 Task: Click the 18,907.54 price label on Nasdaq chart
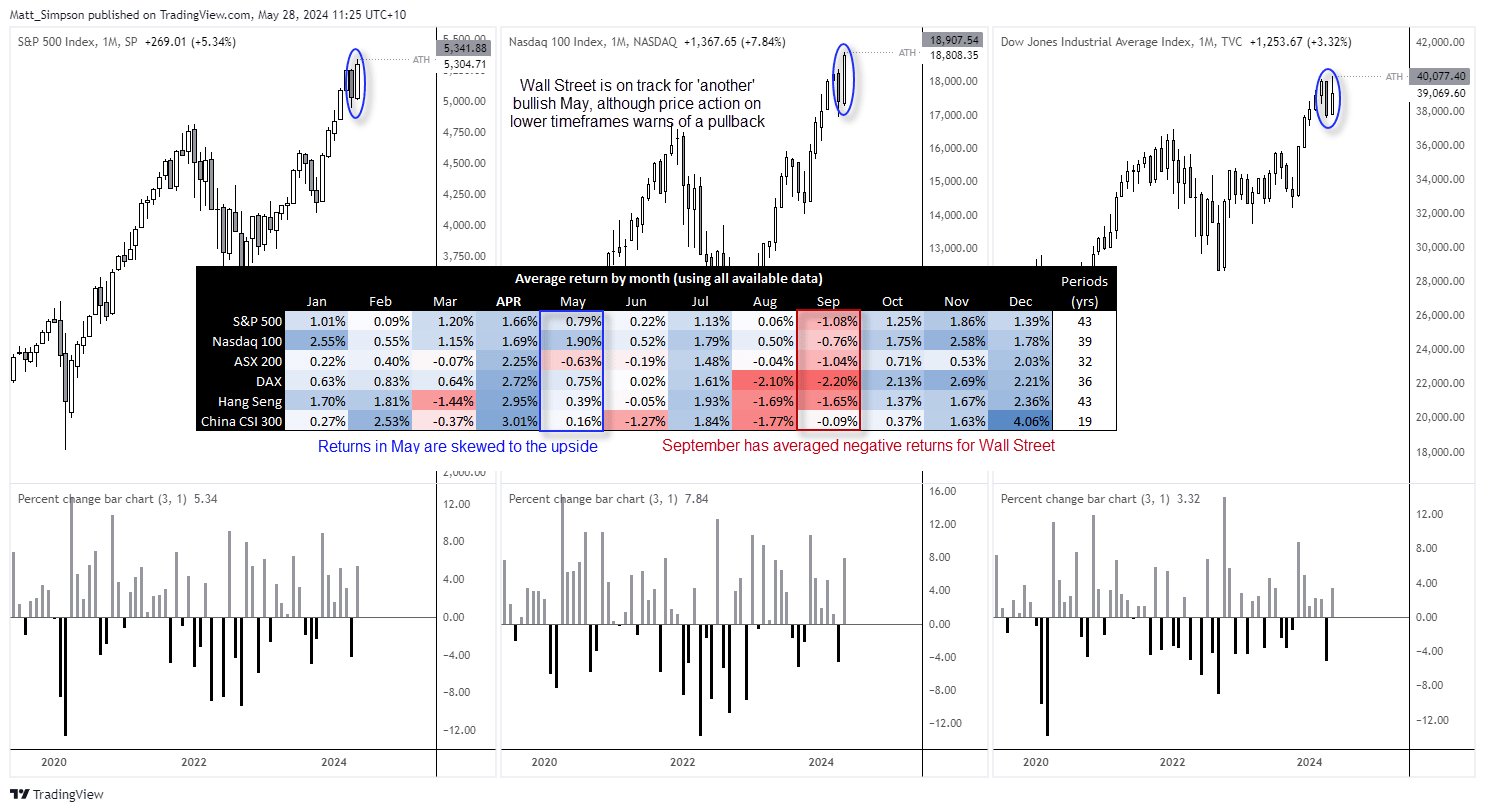pyautogui.click(x=954, y=40)
